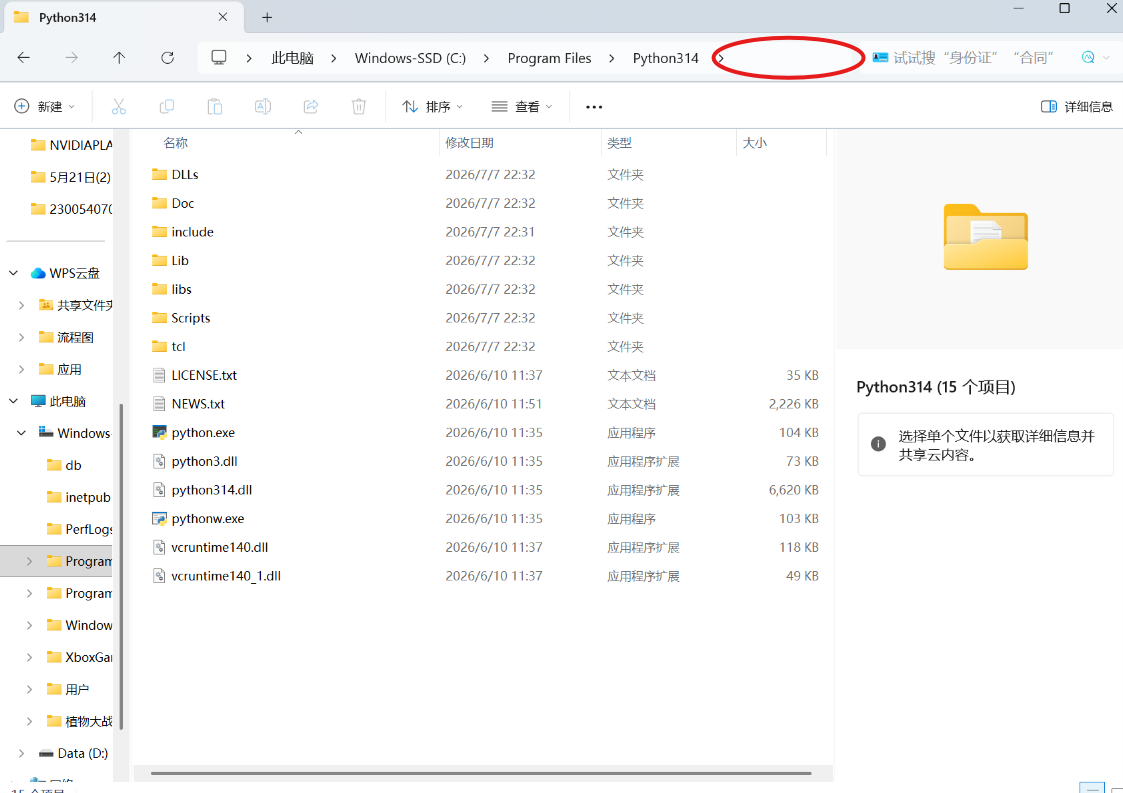Click Python314 breadcrumb segment
Viewport: 1123px width, 793px height.
pos(665,58)
